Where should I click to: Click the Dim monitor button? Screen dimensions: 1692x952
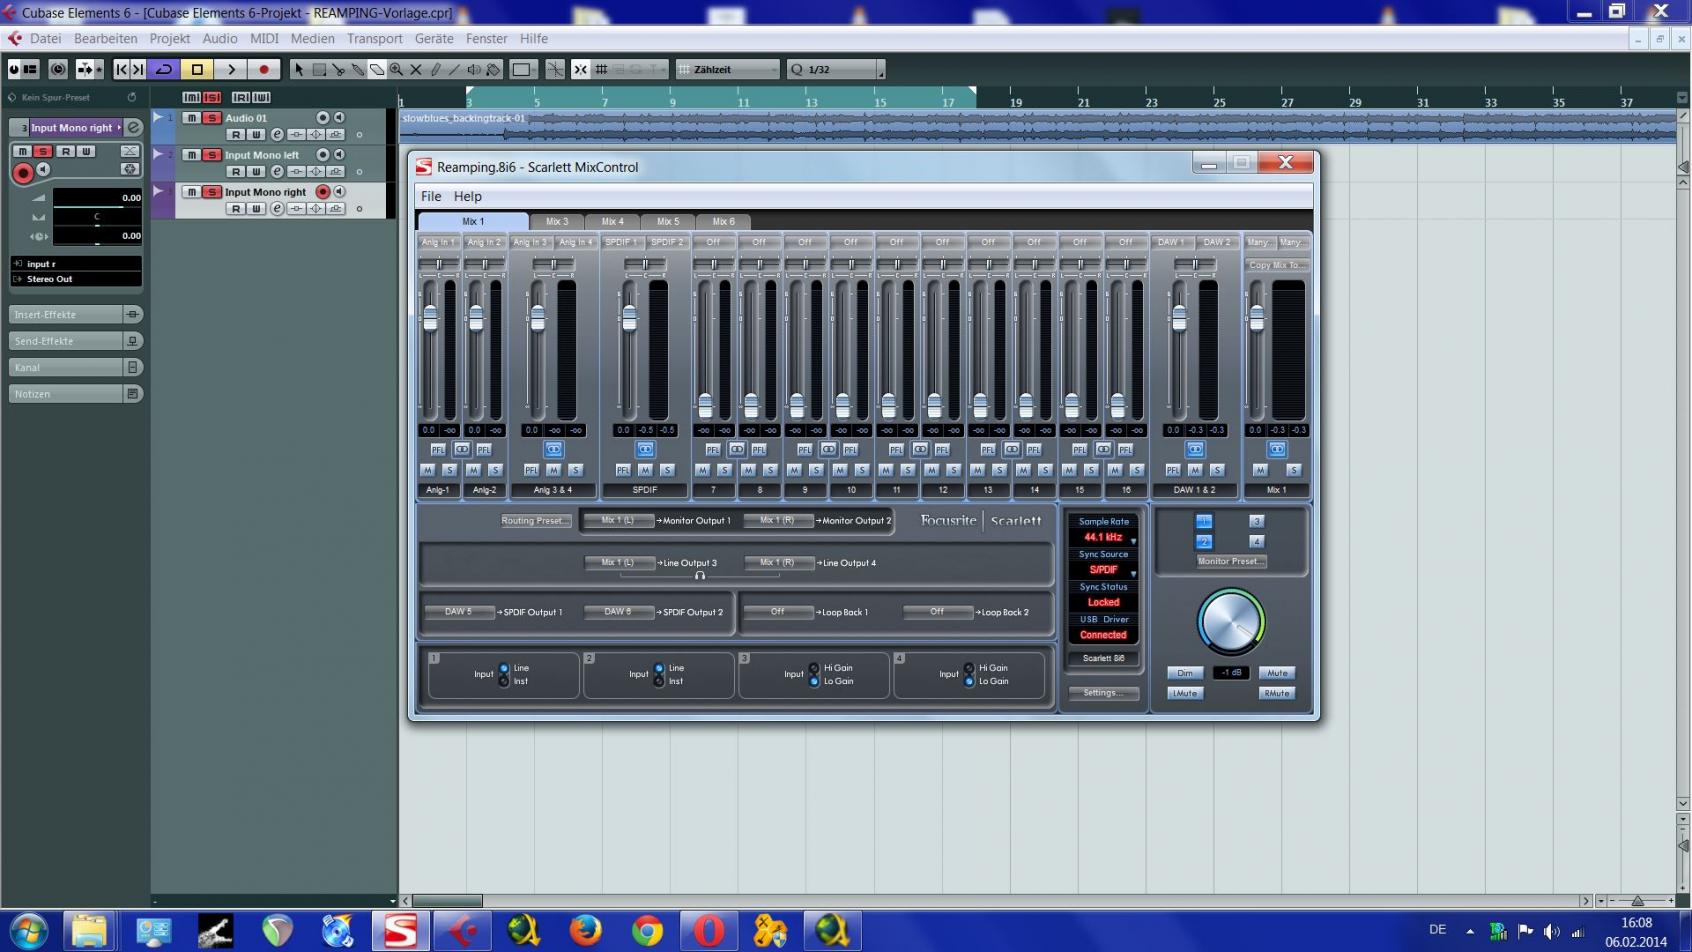tap(1184, 673)
